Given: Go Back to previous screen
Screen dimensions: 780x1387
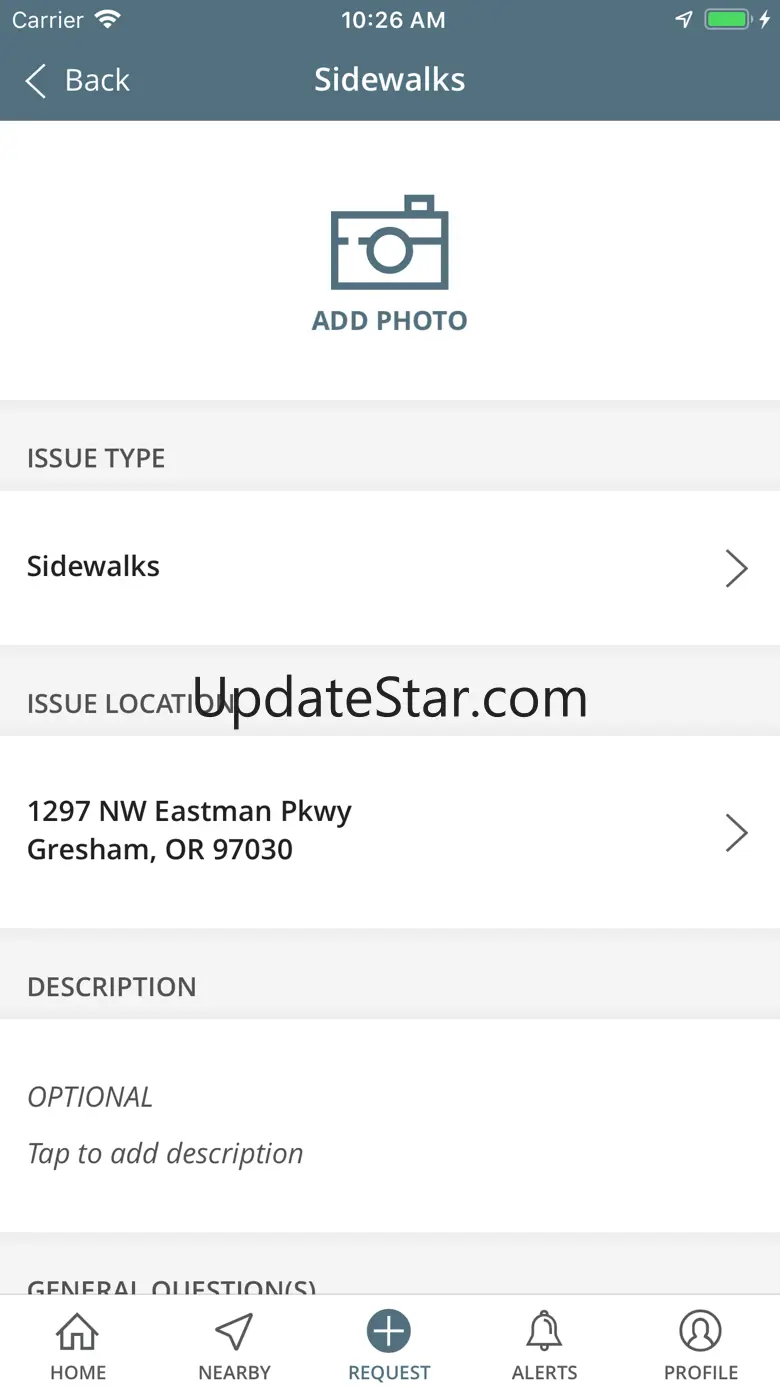Looking at the screenshot, I should 78,81.
